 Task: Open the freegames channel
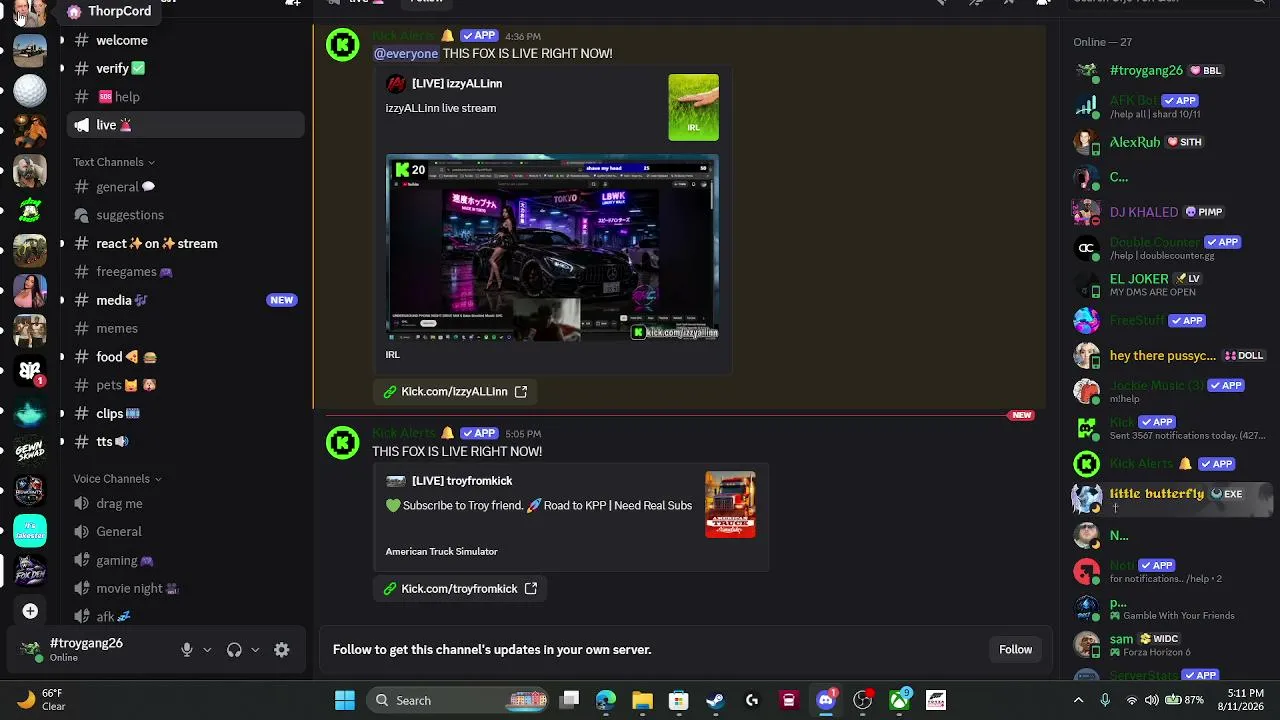(x=186, y=272)
